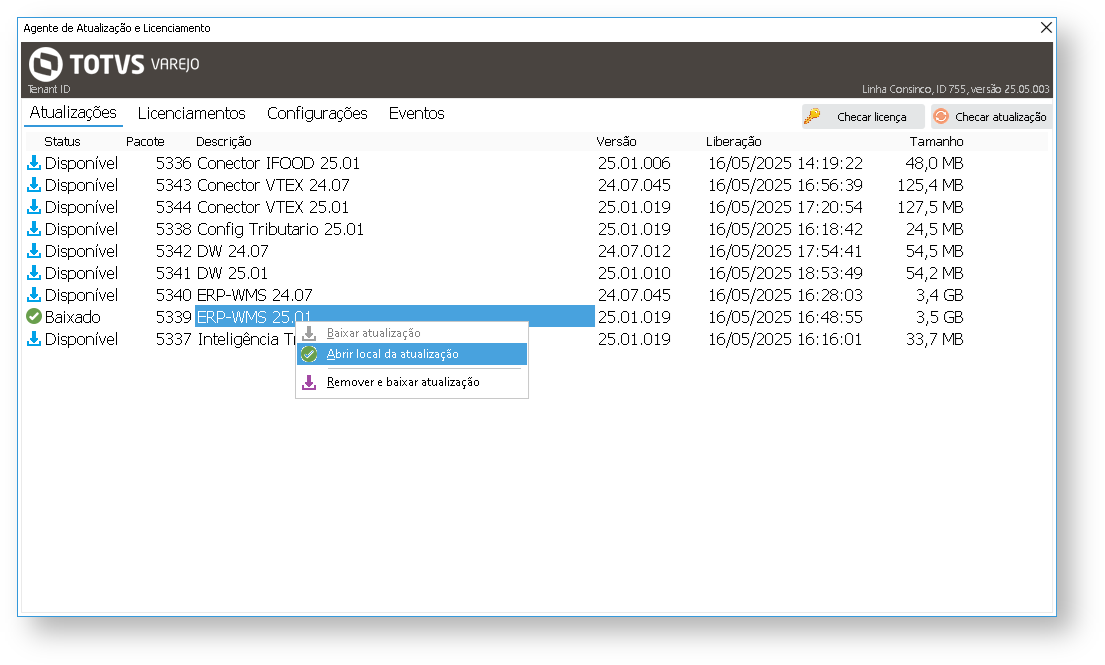The height and width of the screenshot is (665, 1105).
Task: Click the download icon beside Config Tributario 25.01
Action: click(x=33, y=229)
